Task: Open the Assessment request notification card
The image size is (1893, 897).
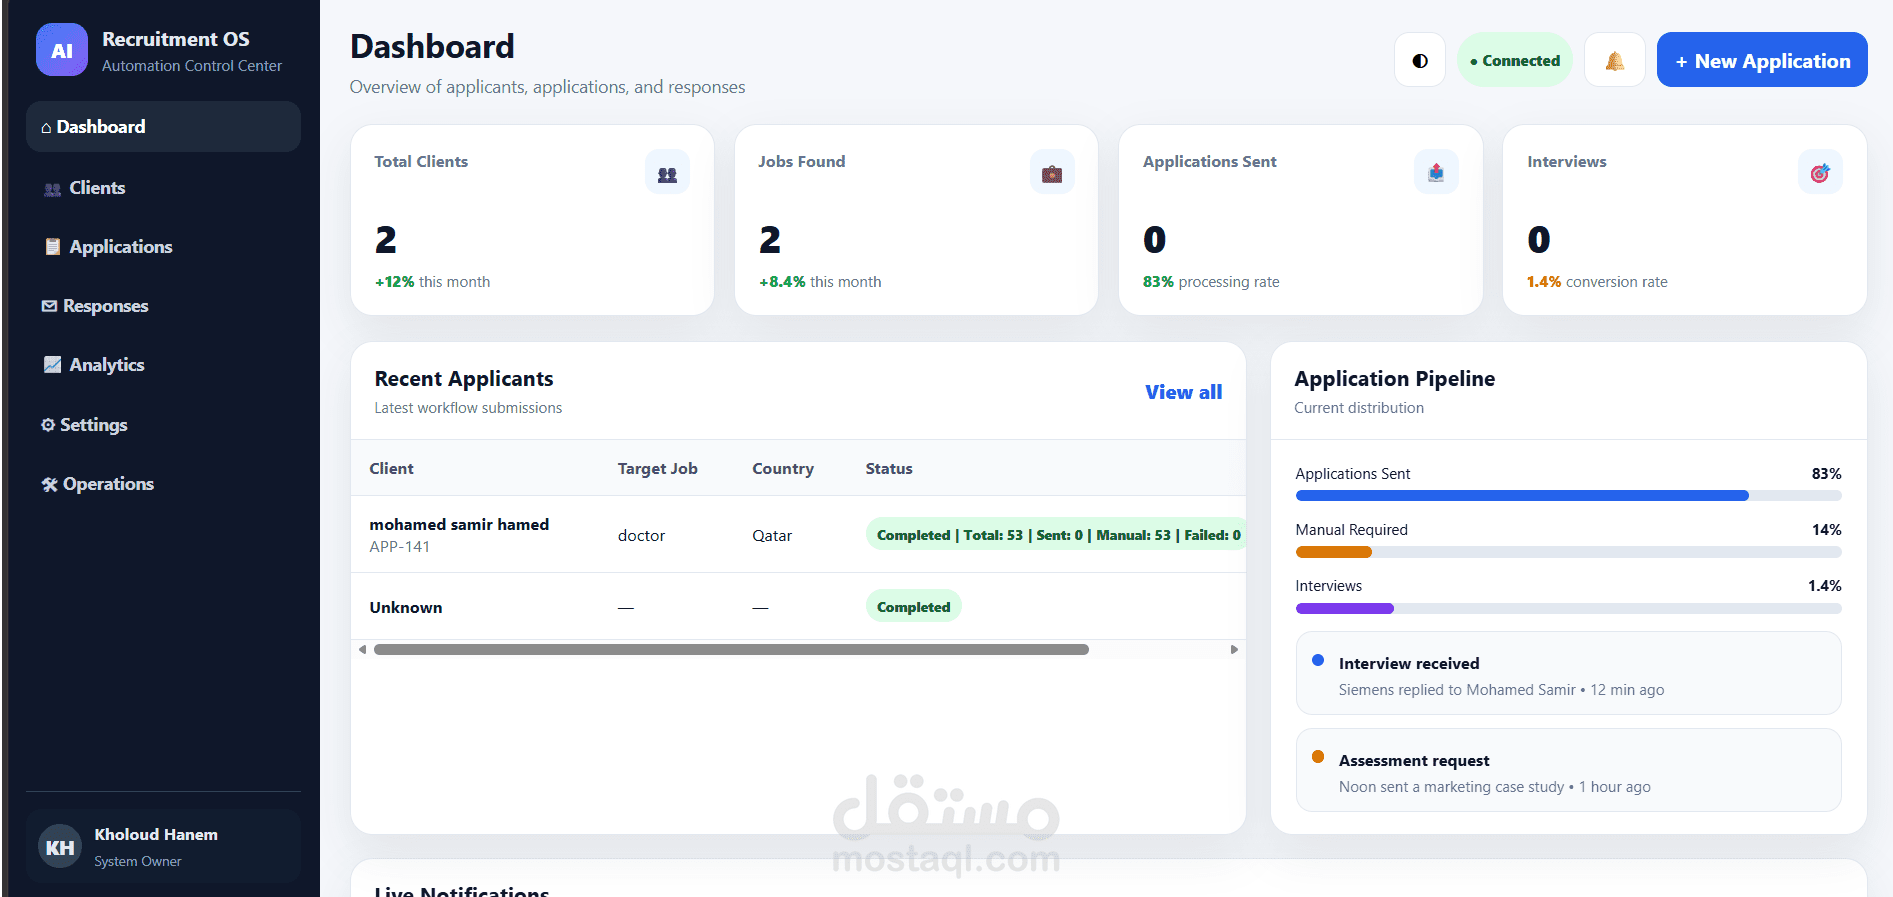Action: click(x=1568, y=770)
